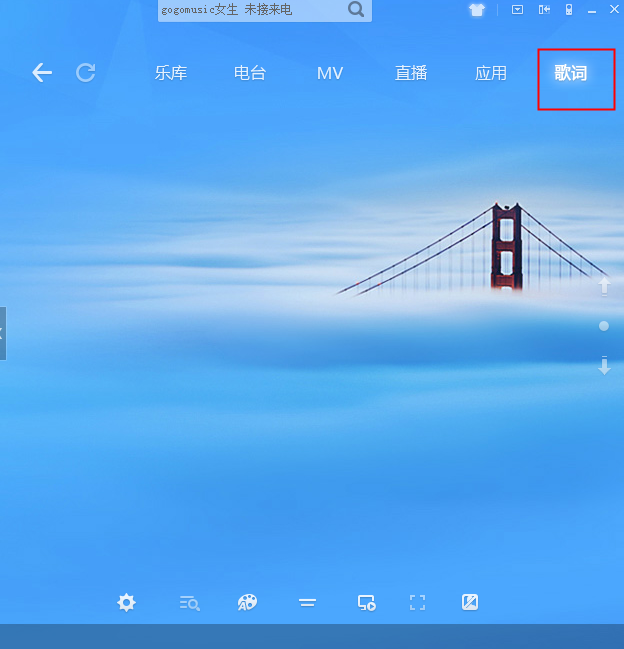Viewport: 624px width, 649px height.
Task: Open the skin T-shirt icon
Action: [476, 10]
